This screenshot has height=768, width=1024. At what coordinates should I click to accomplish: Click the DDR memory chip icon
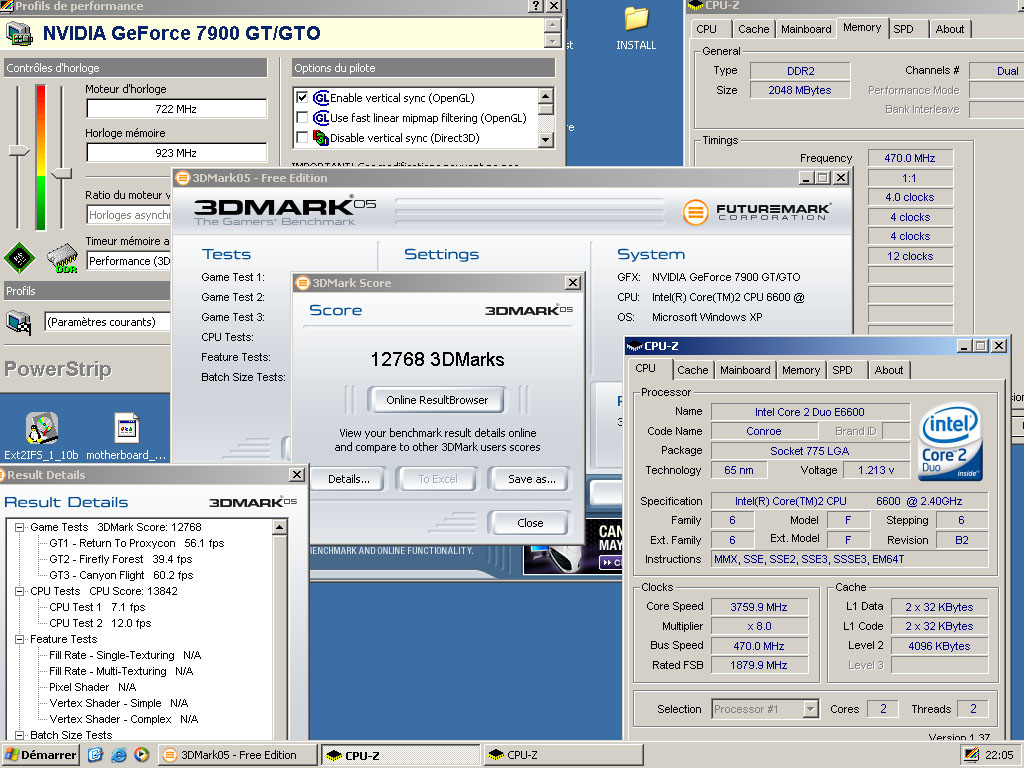(63, 259)
